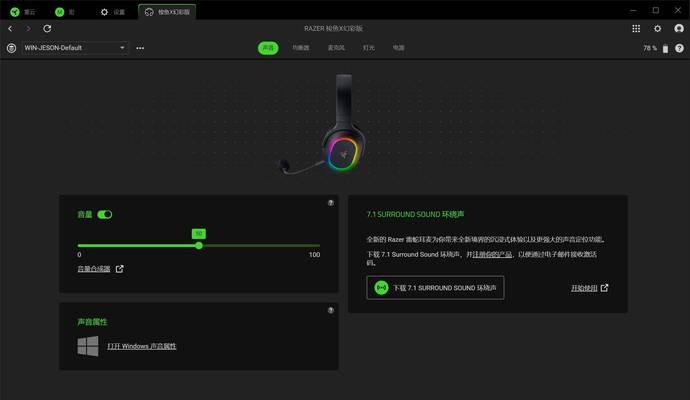Open help tooltip in the volume panel

(x=330, y=203)
